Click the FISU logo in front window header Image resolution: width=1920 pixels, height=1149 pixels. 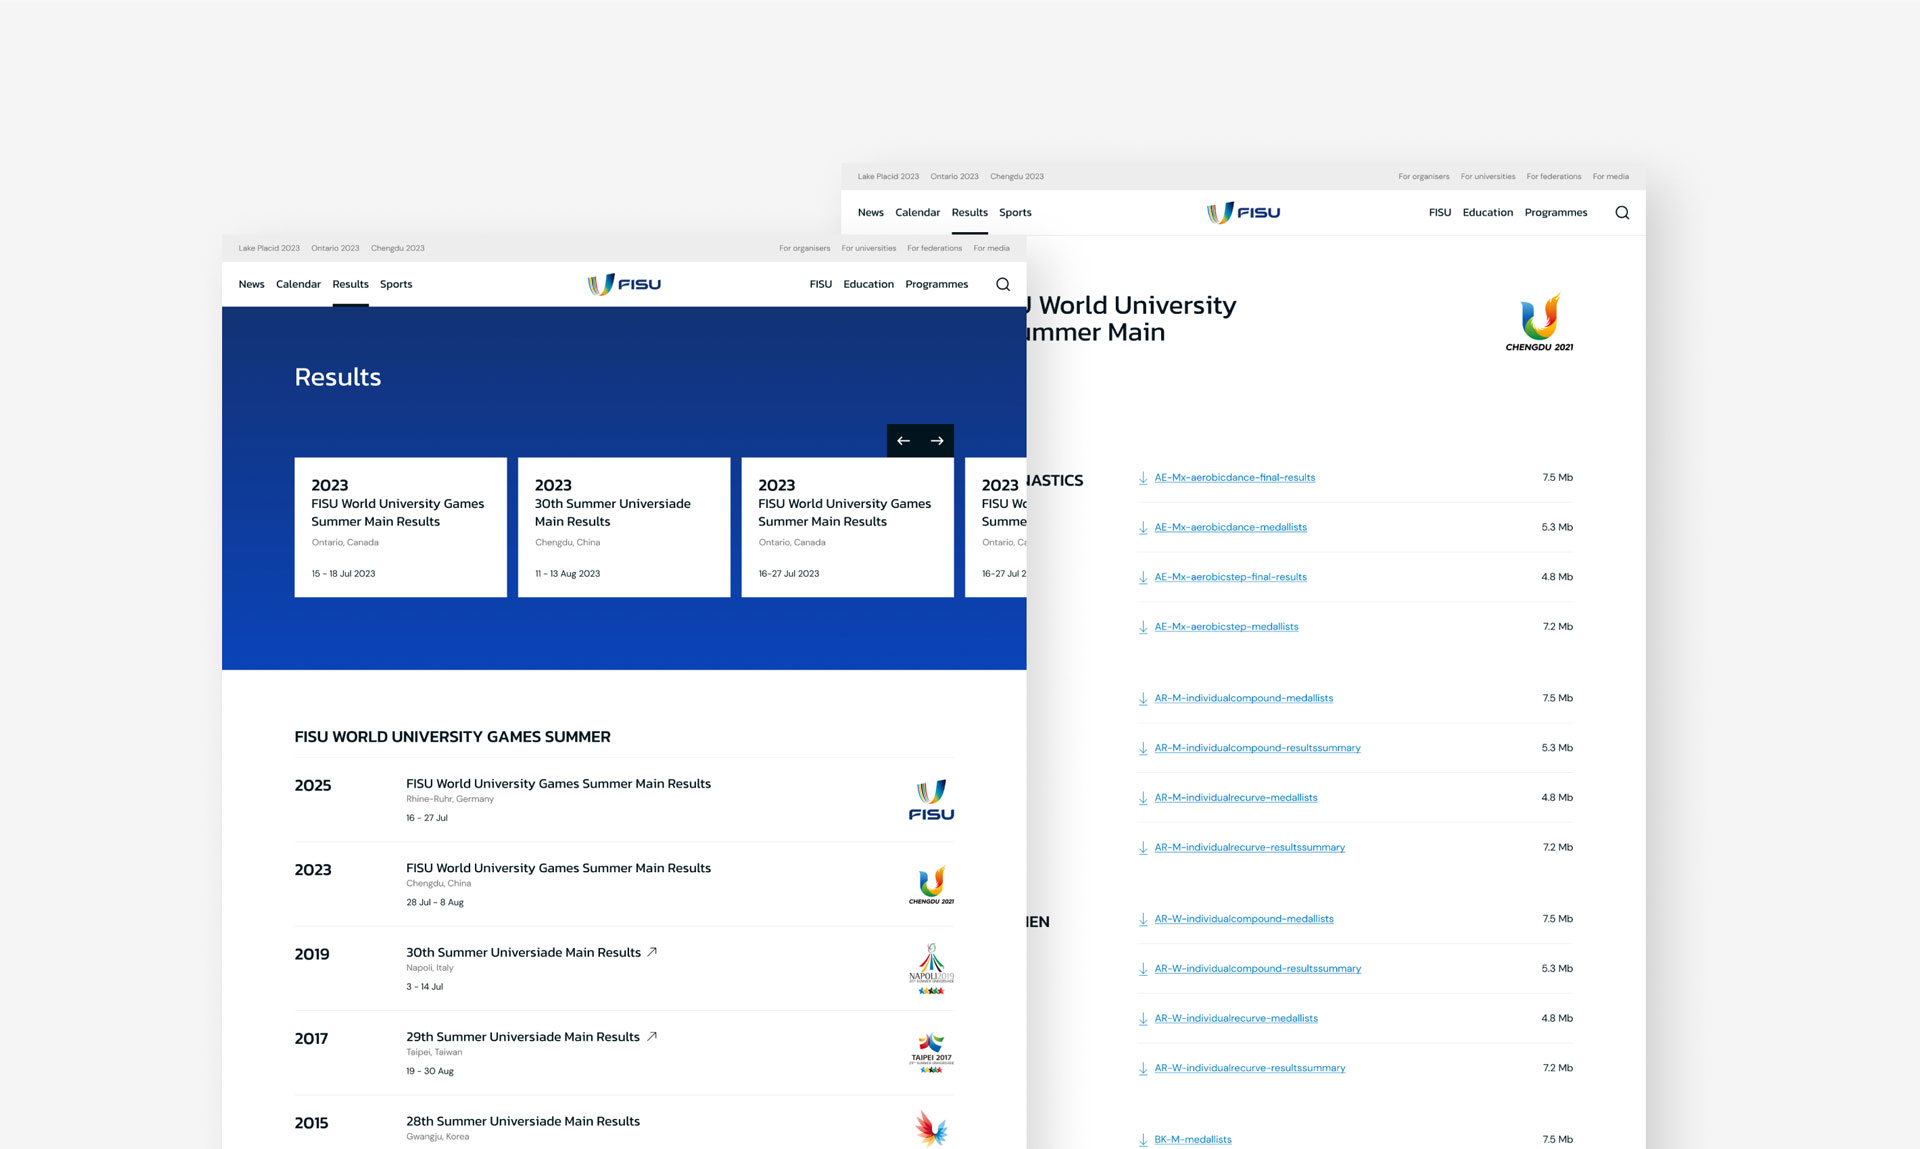click(624, 284)
